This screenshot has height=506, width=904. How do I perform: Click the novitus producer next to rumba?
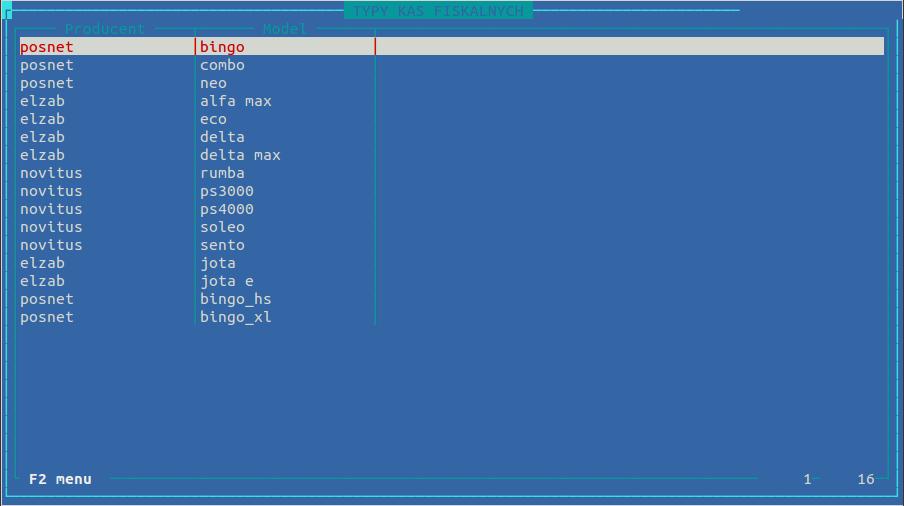pos(51,173)
